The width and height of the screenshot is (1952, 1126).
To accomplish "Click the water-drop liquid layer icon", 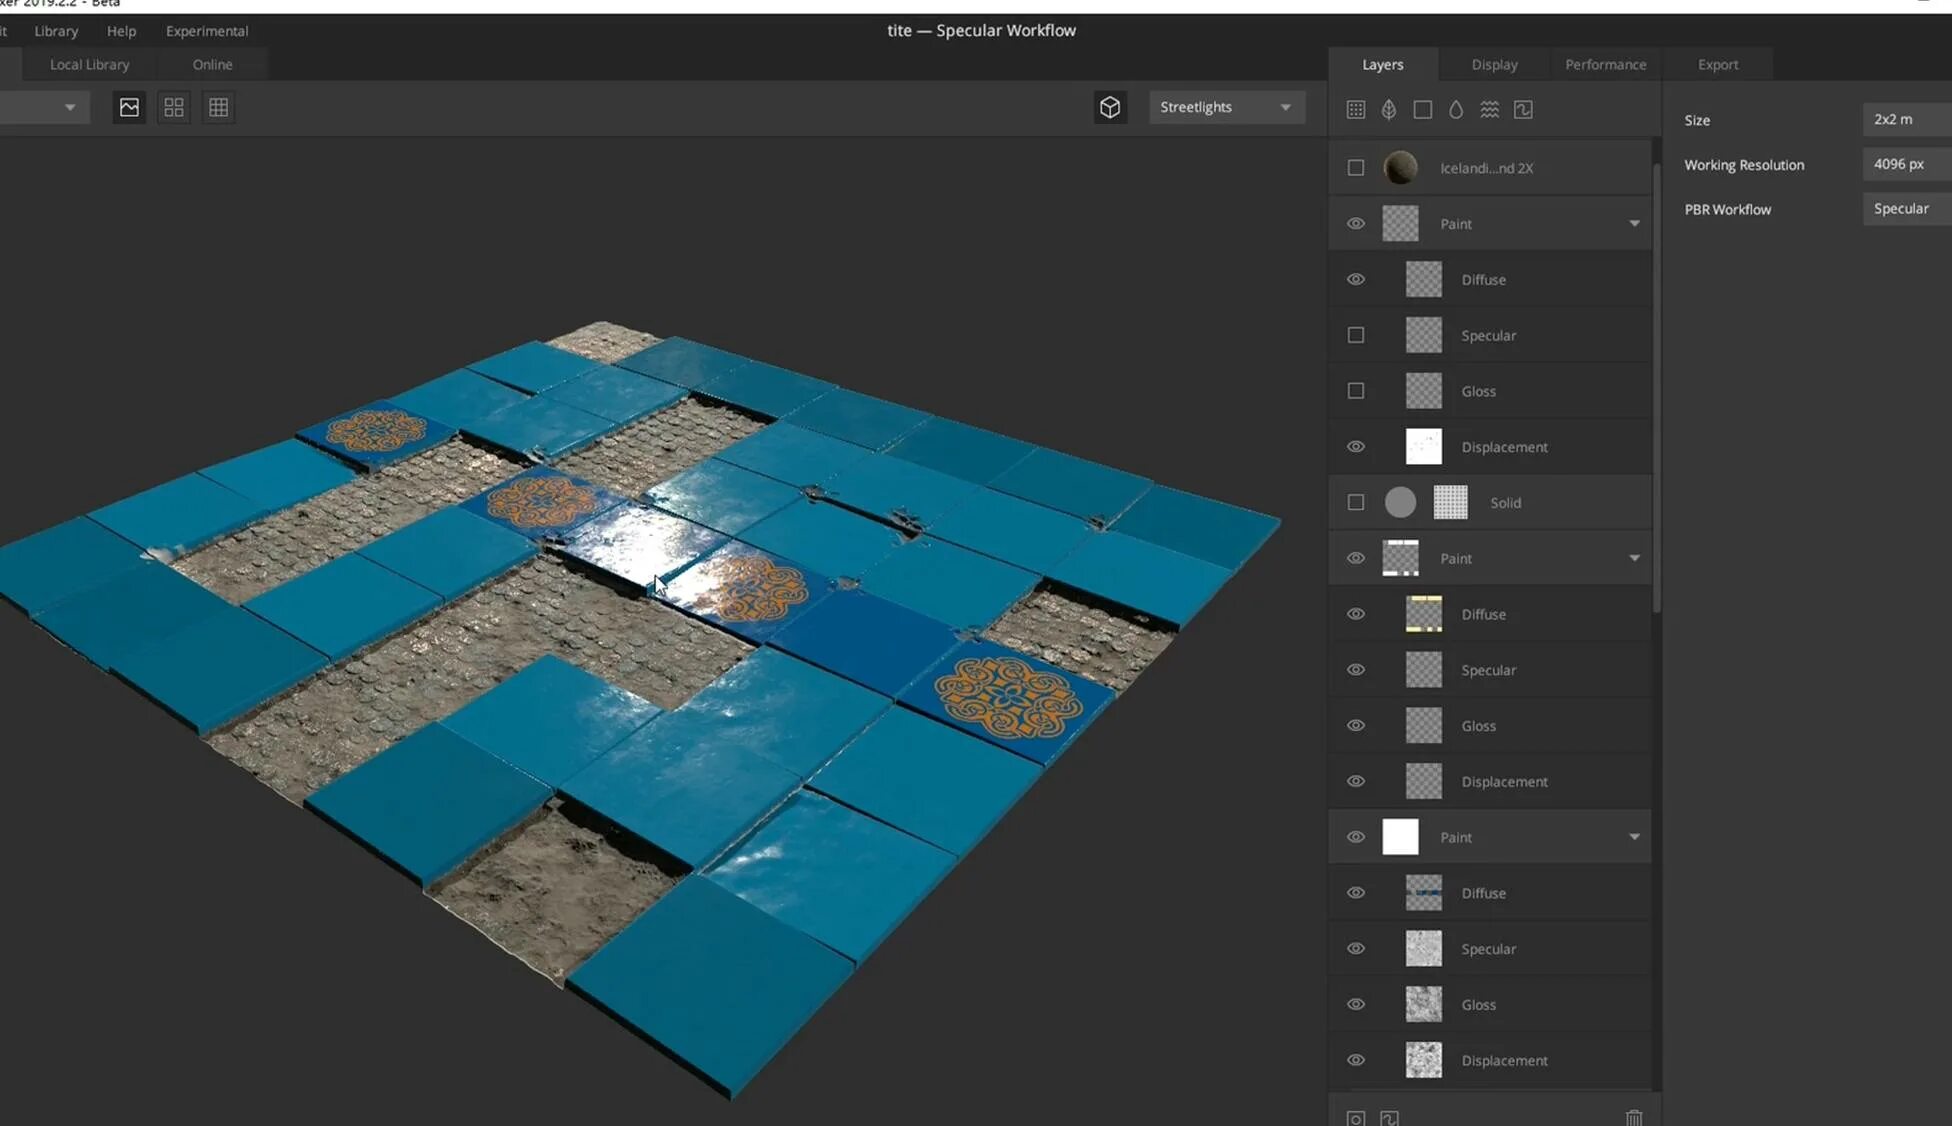I will point(1456,110).
